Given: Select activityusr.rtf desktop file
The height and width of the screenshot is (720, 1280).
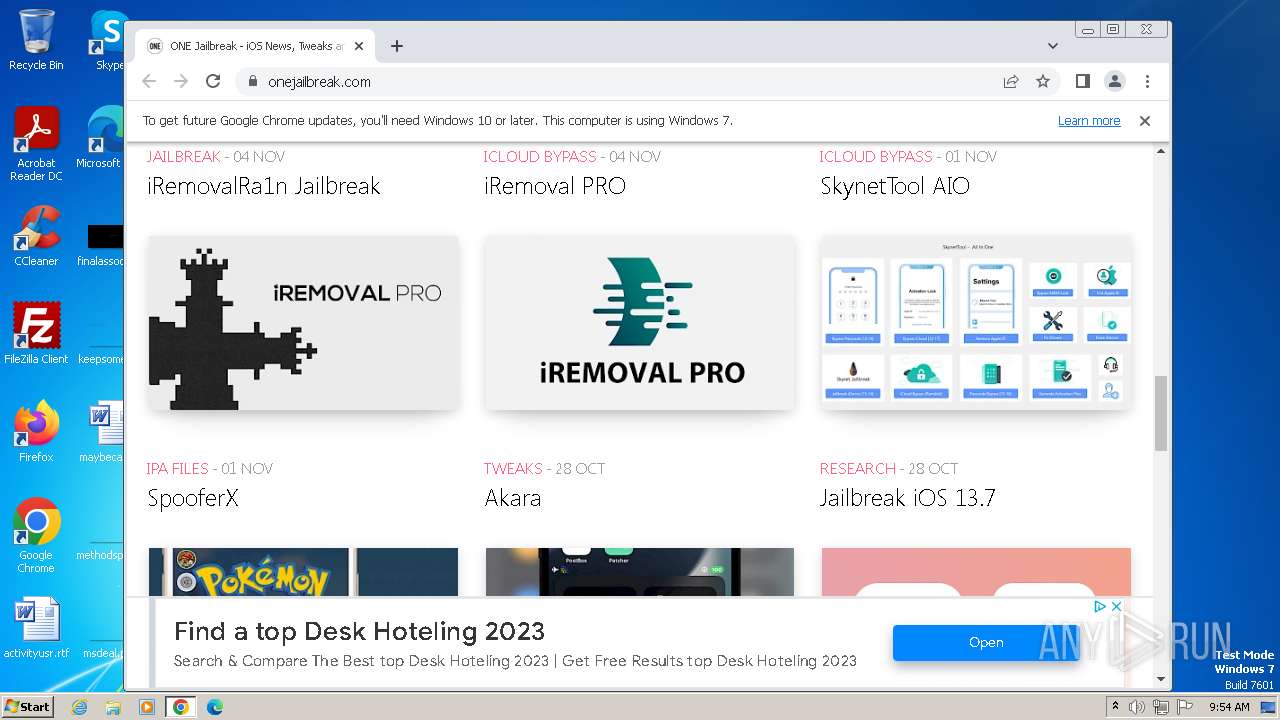Looking at the screenshot, I should (36, 628).
